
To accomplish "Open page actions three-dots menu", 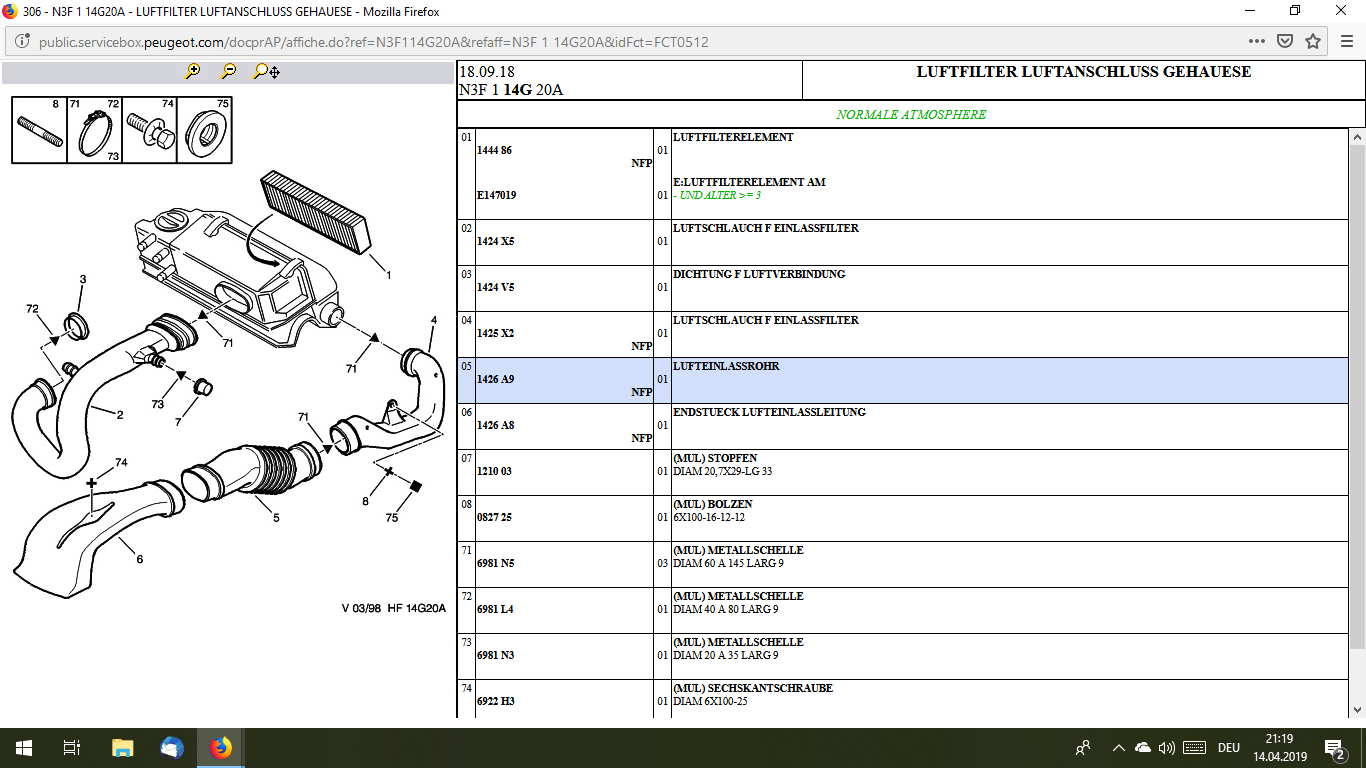I will point(1257,42).
